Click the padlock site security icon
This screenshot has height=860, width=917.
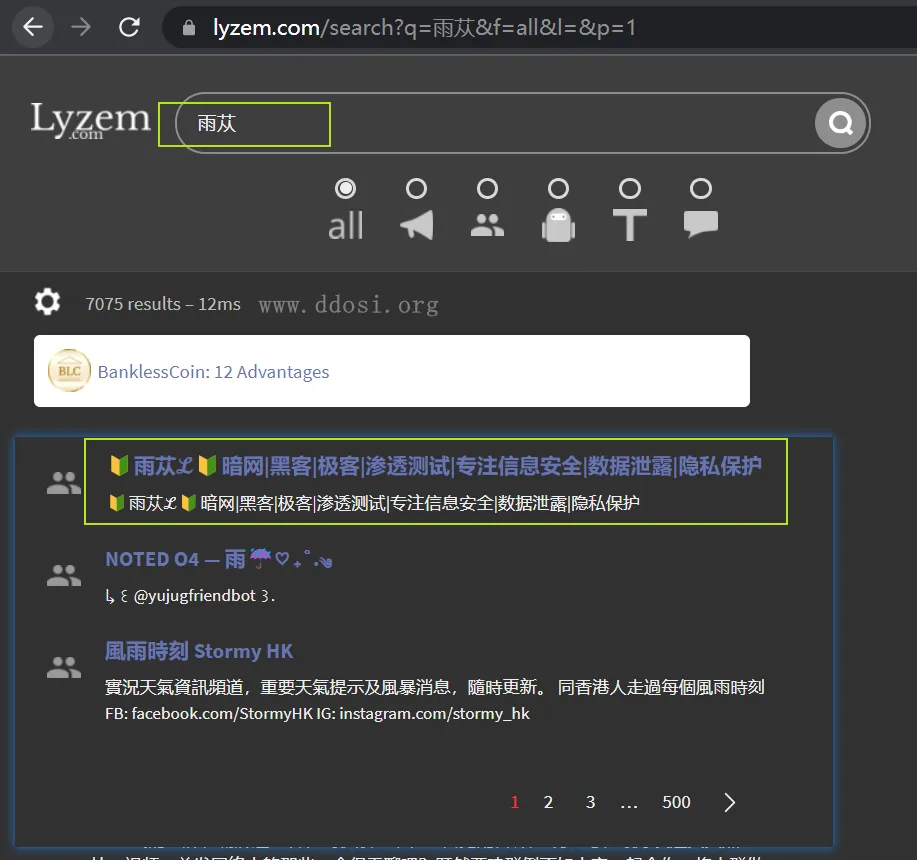(188, 27)
